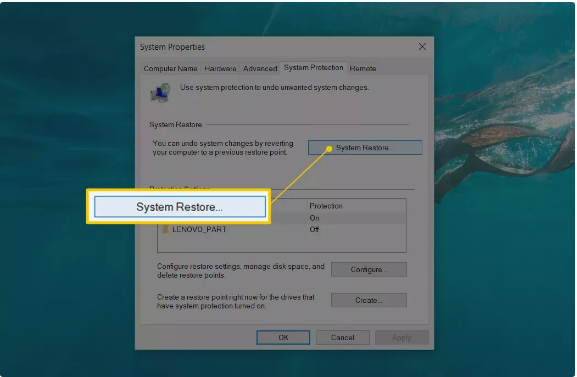Image resolution: width=577 pixels, height=377 pixels.
Task: Select the LENOVO_PART drive row
Action: [282, 229]
